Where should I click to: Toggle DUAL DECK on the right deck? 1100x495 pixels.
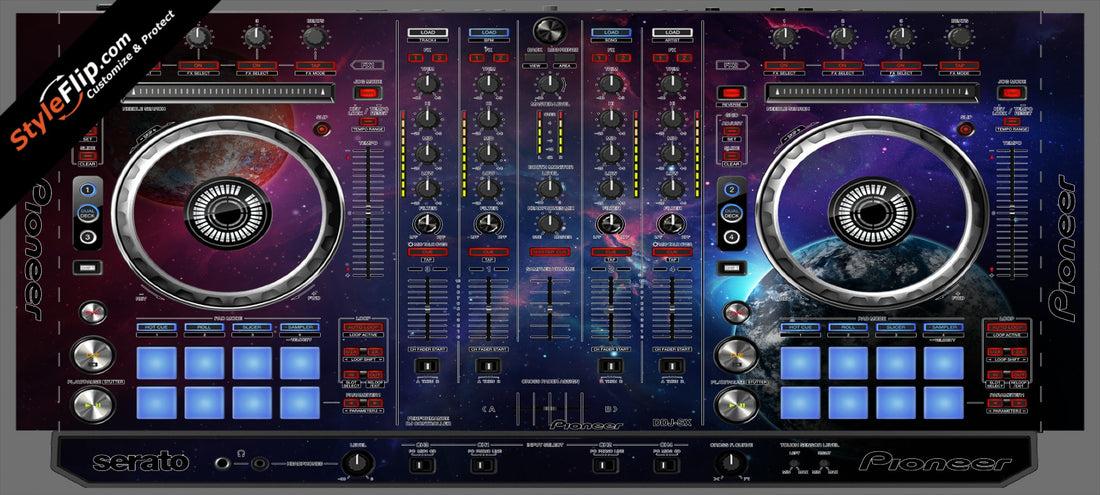click(x=731, y=213)
